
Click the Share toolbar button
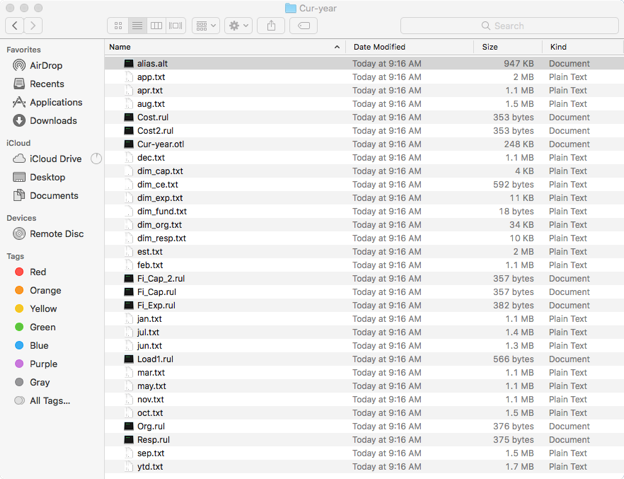(271, 26)
